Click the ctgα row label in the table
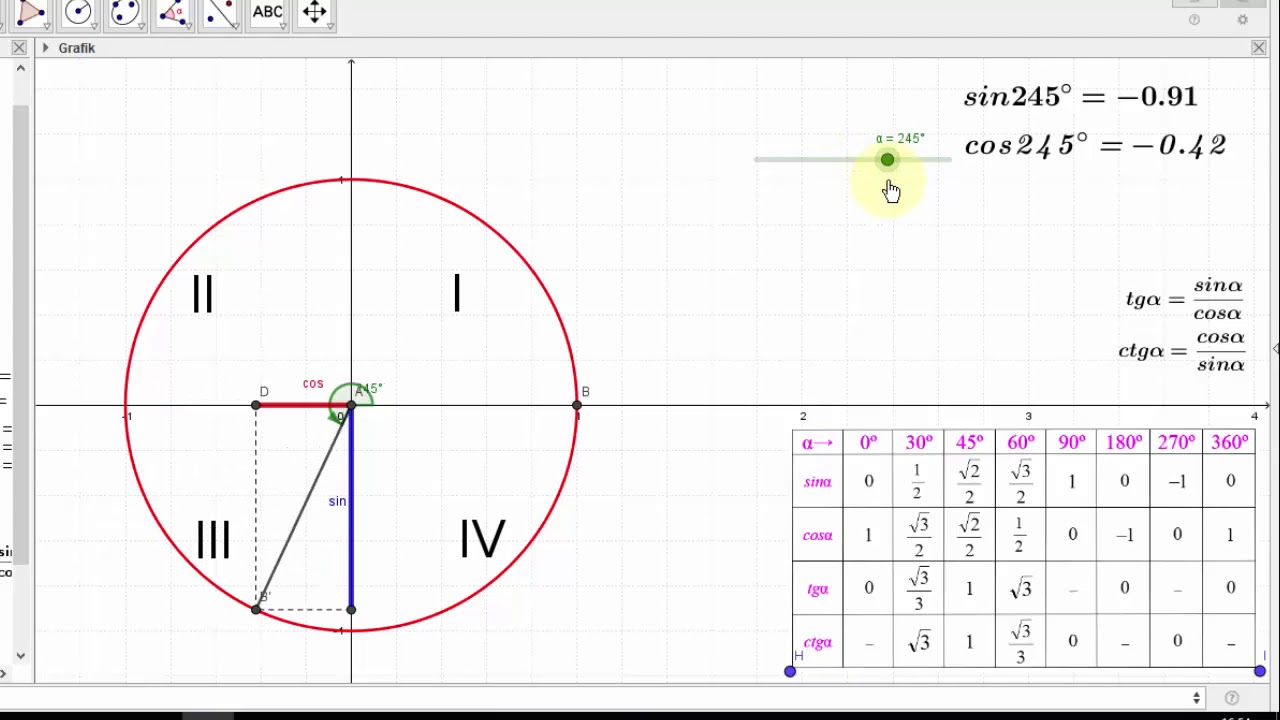The width and height of the screenshot is (1280, 720). [818, 642]
